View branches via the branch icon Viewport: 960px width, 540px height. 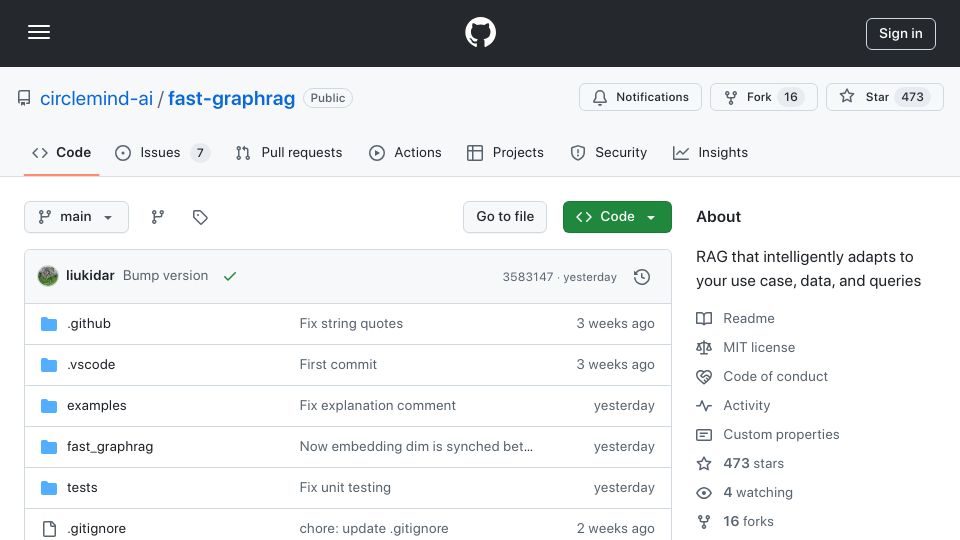click(158, 217)
